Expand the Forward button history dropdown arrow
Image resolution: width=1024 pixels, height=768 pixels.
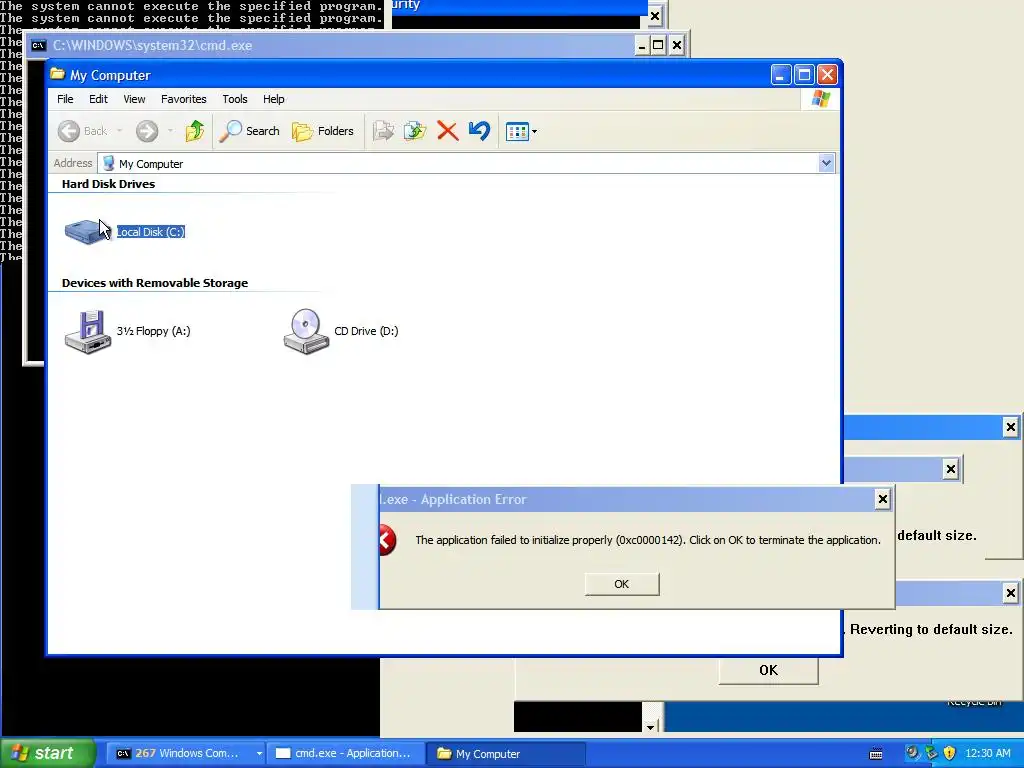tap(170, 131)
